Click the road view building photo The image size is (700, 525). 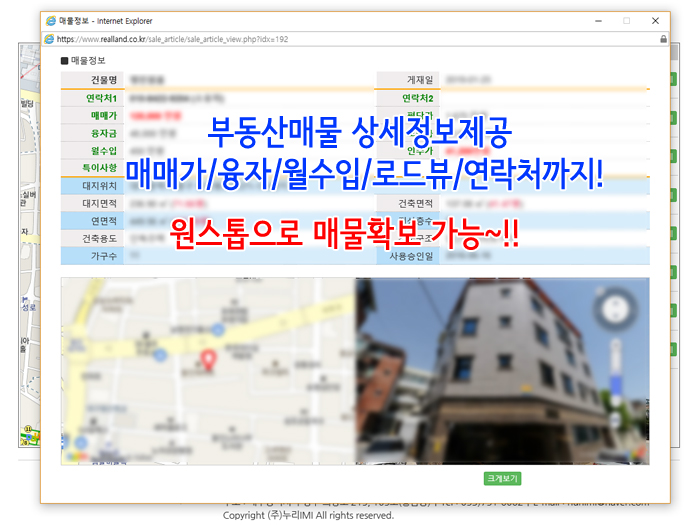point(503,371)
